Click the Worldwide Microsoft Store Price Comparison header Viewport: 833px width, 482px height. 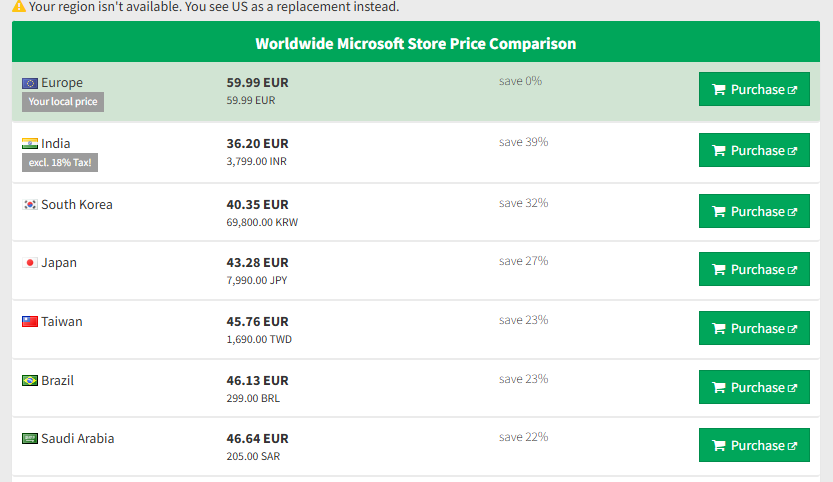pyautogui.click(x=415, y=44)
